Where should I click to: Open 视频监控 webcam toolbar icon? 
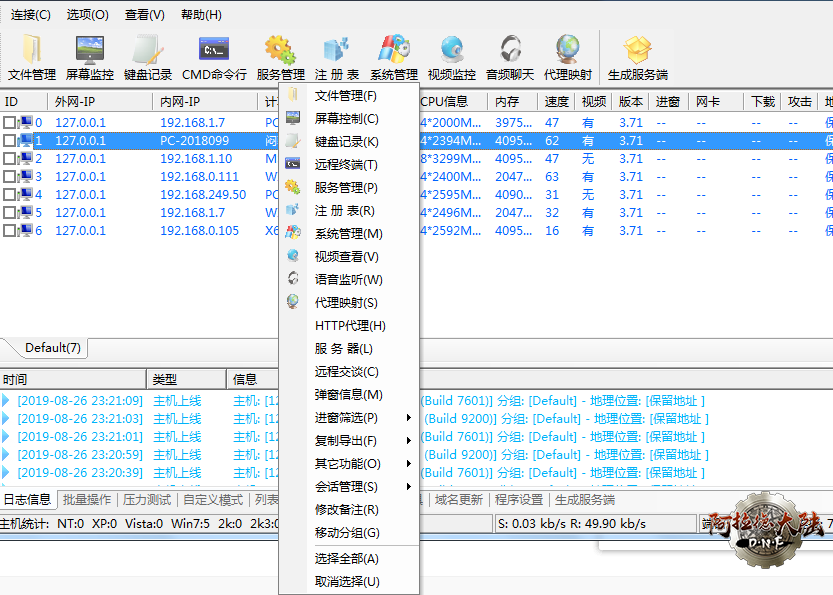point(451,58)
